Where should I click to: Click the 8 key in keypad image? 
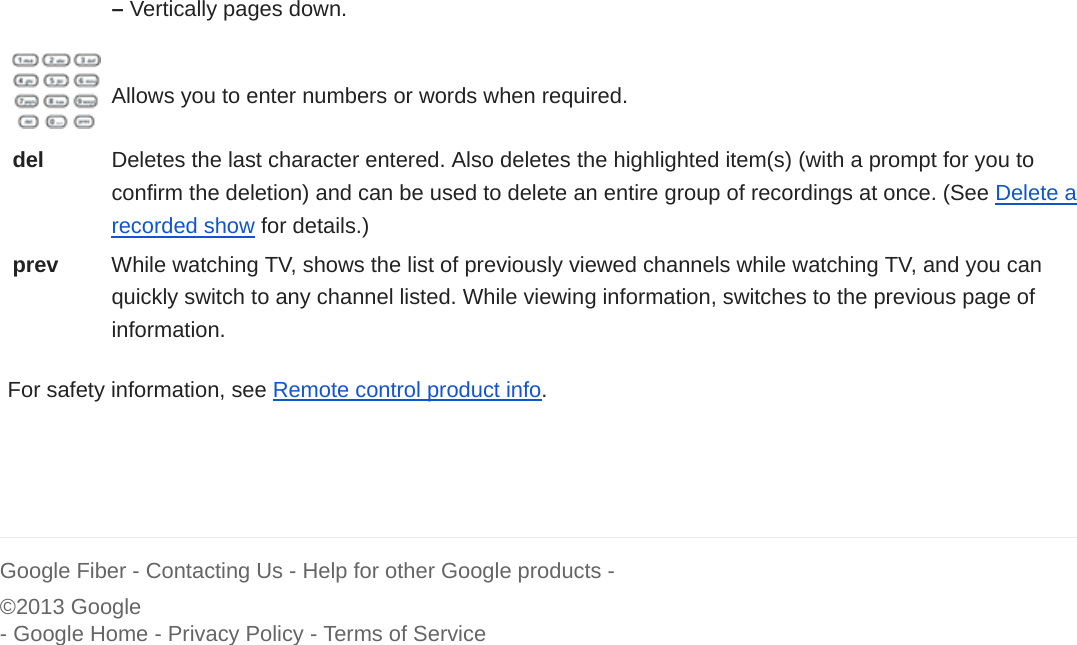click(57, 101)
